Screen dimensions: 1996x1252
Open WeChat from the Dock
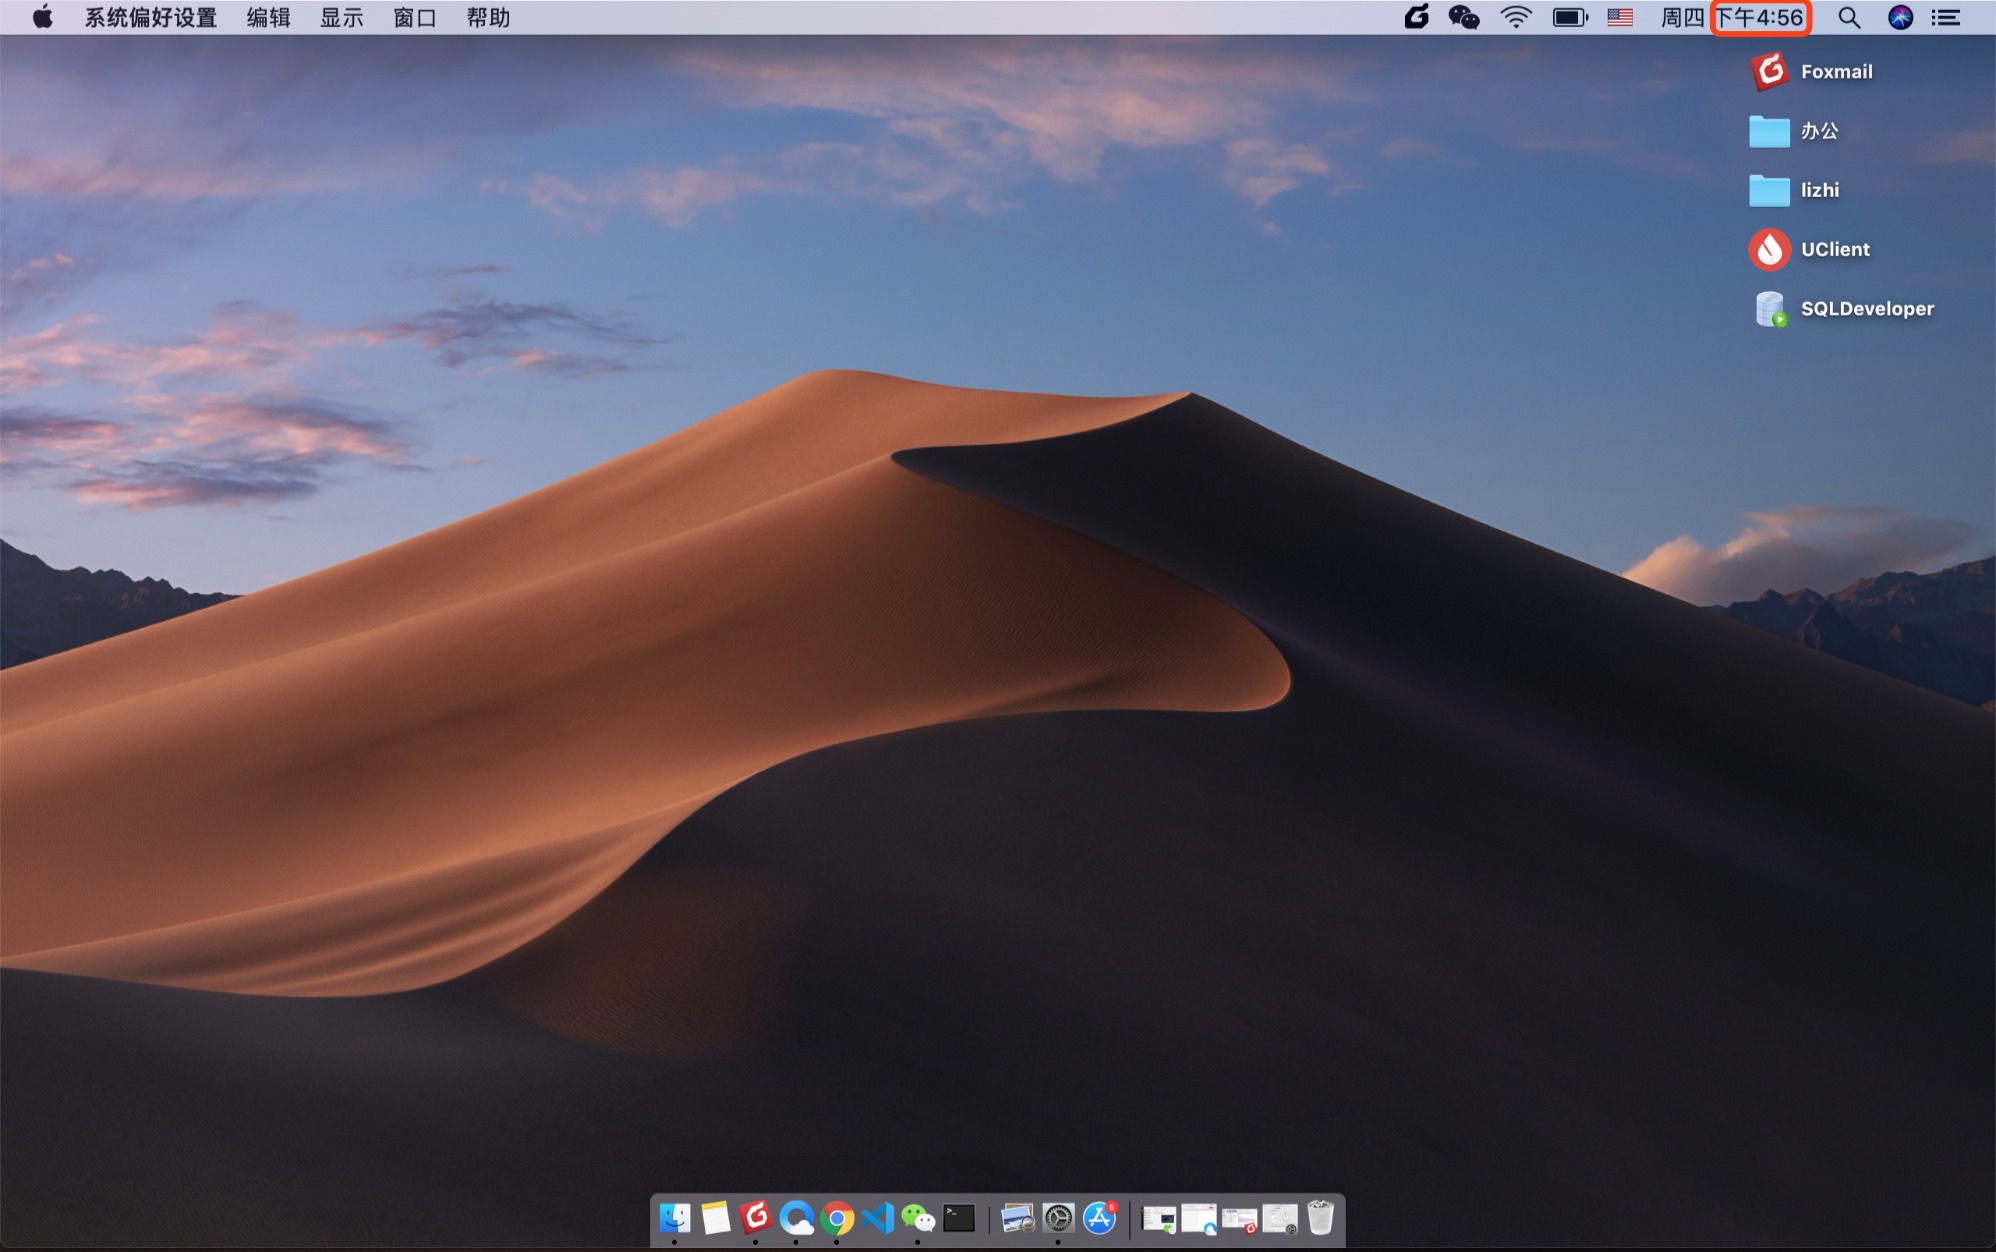click(x=918, y=1218)
